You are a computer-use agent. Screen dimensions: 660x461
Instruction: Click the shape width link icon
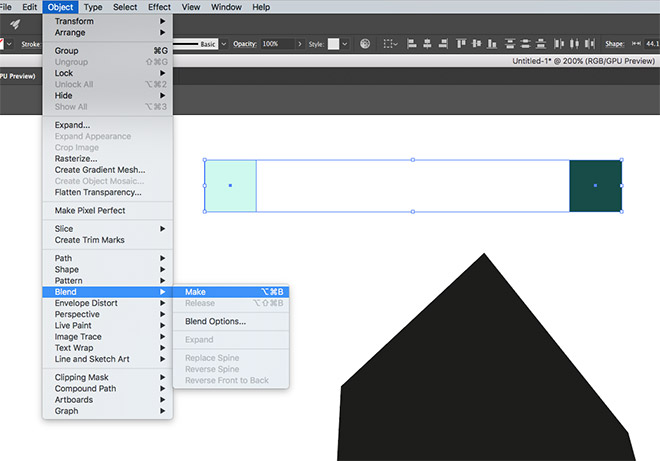coord(637,44)
